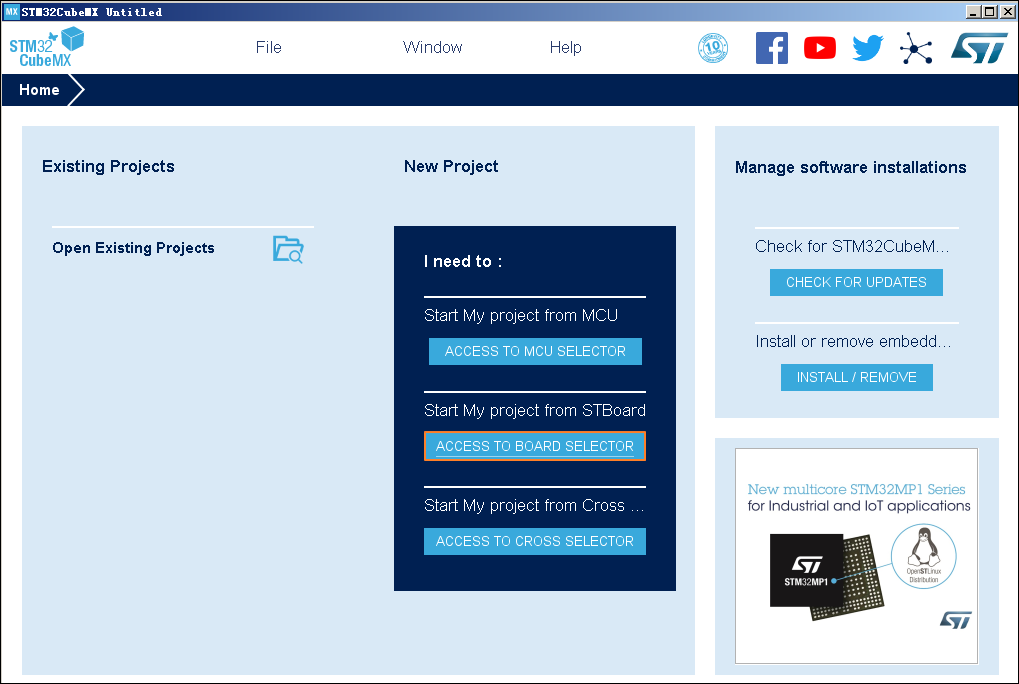1019x684 pixels.
Task: Close the STM32CubeMX window
Action: coord(1007,12)
